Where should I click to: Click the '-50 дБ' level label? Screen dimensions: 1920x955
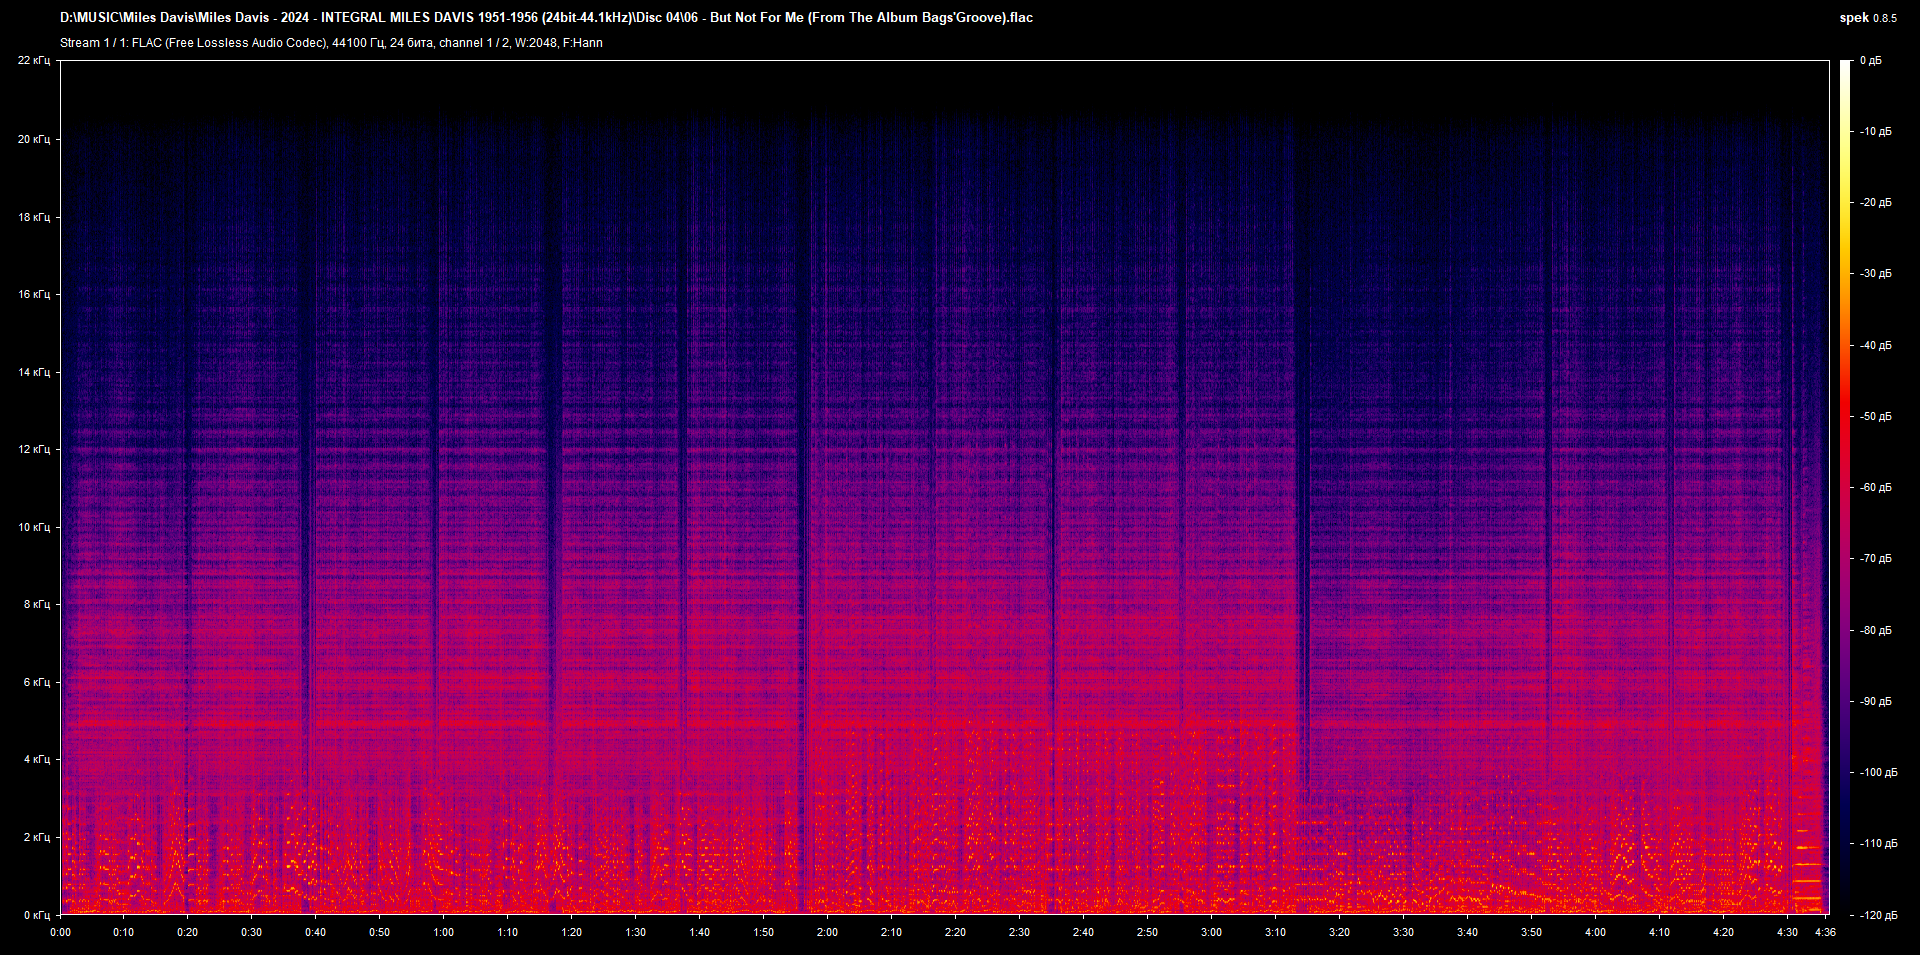click(x=1875, y=416)
